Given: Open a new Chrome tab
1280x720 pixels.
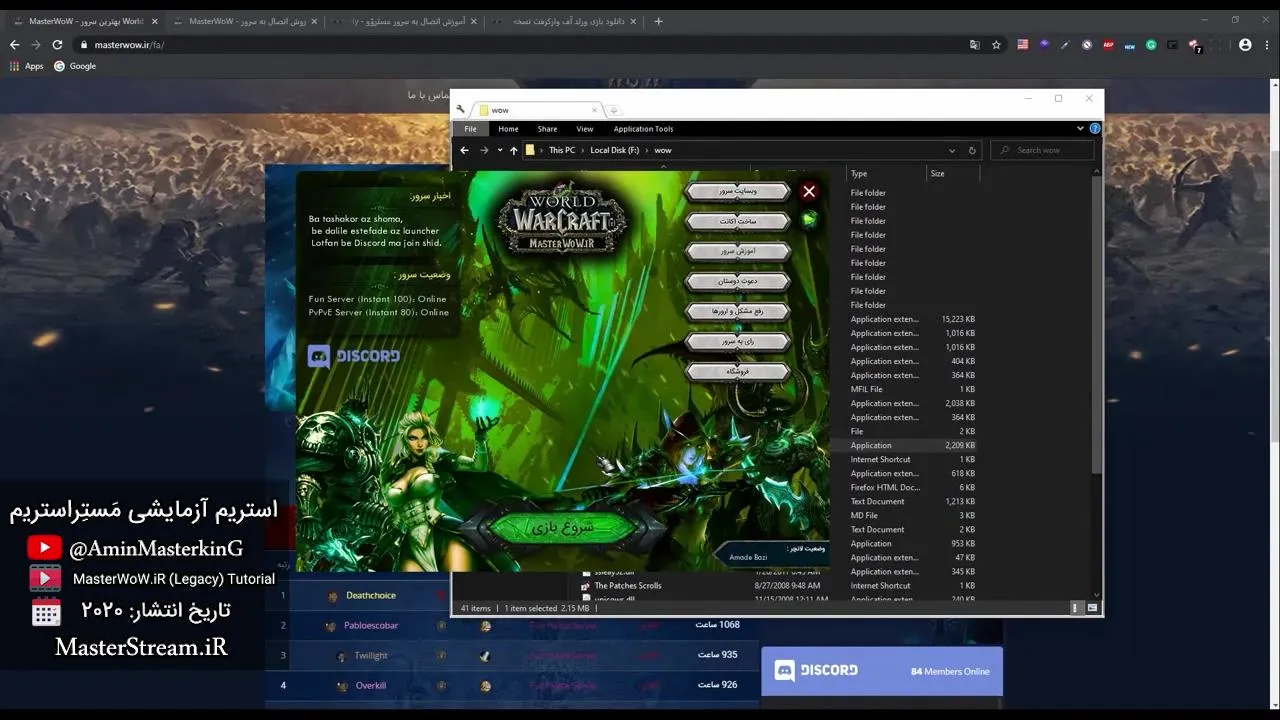Looking at the screenshot, I should pyautogui.click(x=657, y=21).
